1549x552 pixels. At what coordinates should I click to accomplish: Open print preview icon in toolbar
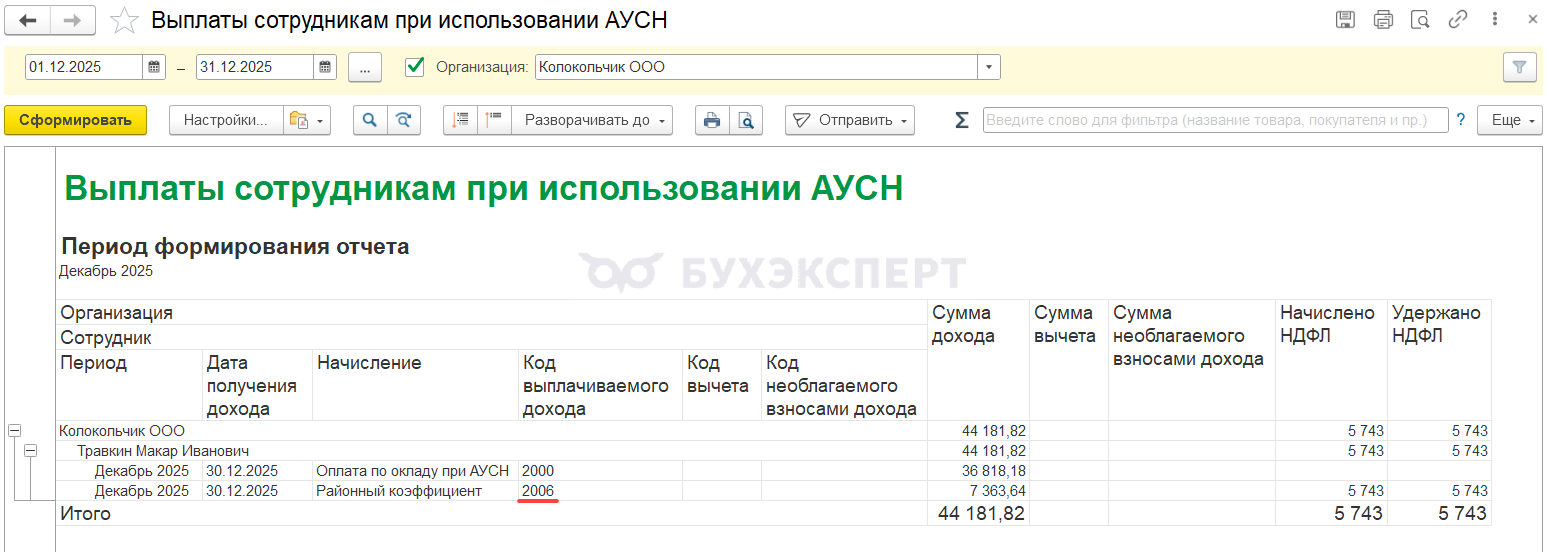tap(746, 120)
